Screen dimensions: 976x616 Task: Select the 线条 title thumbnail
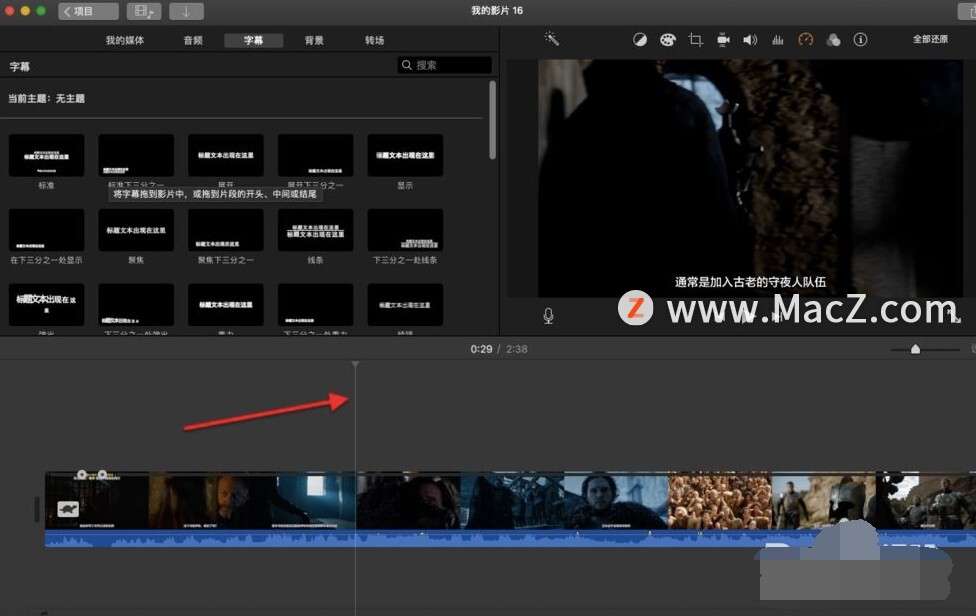click(316, 230)
